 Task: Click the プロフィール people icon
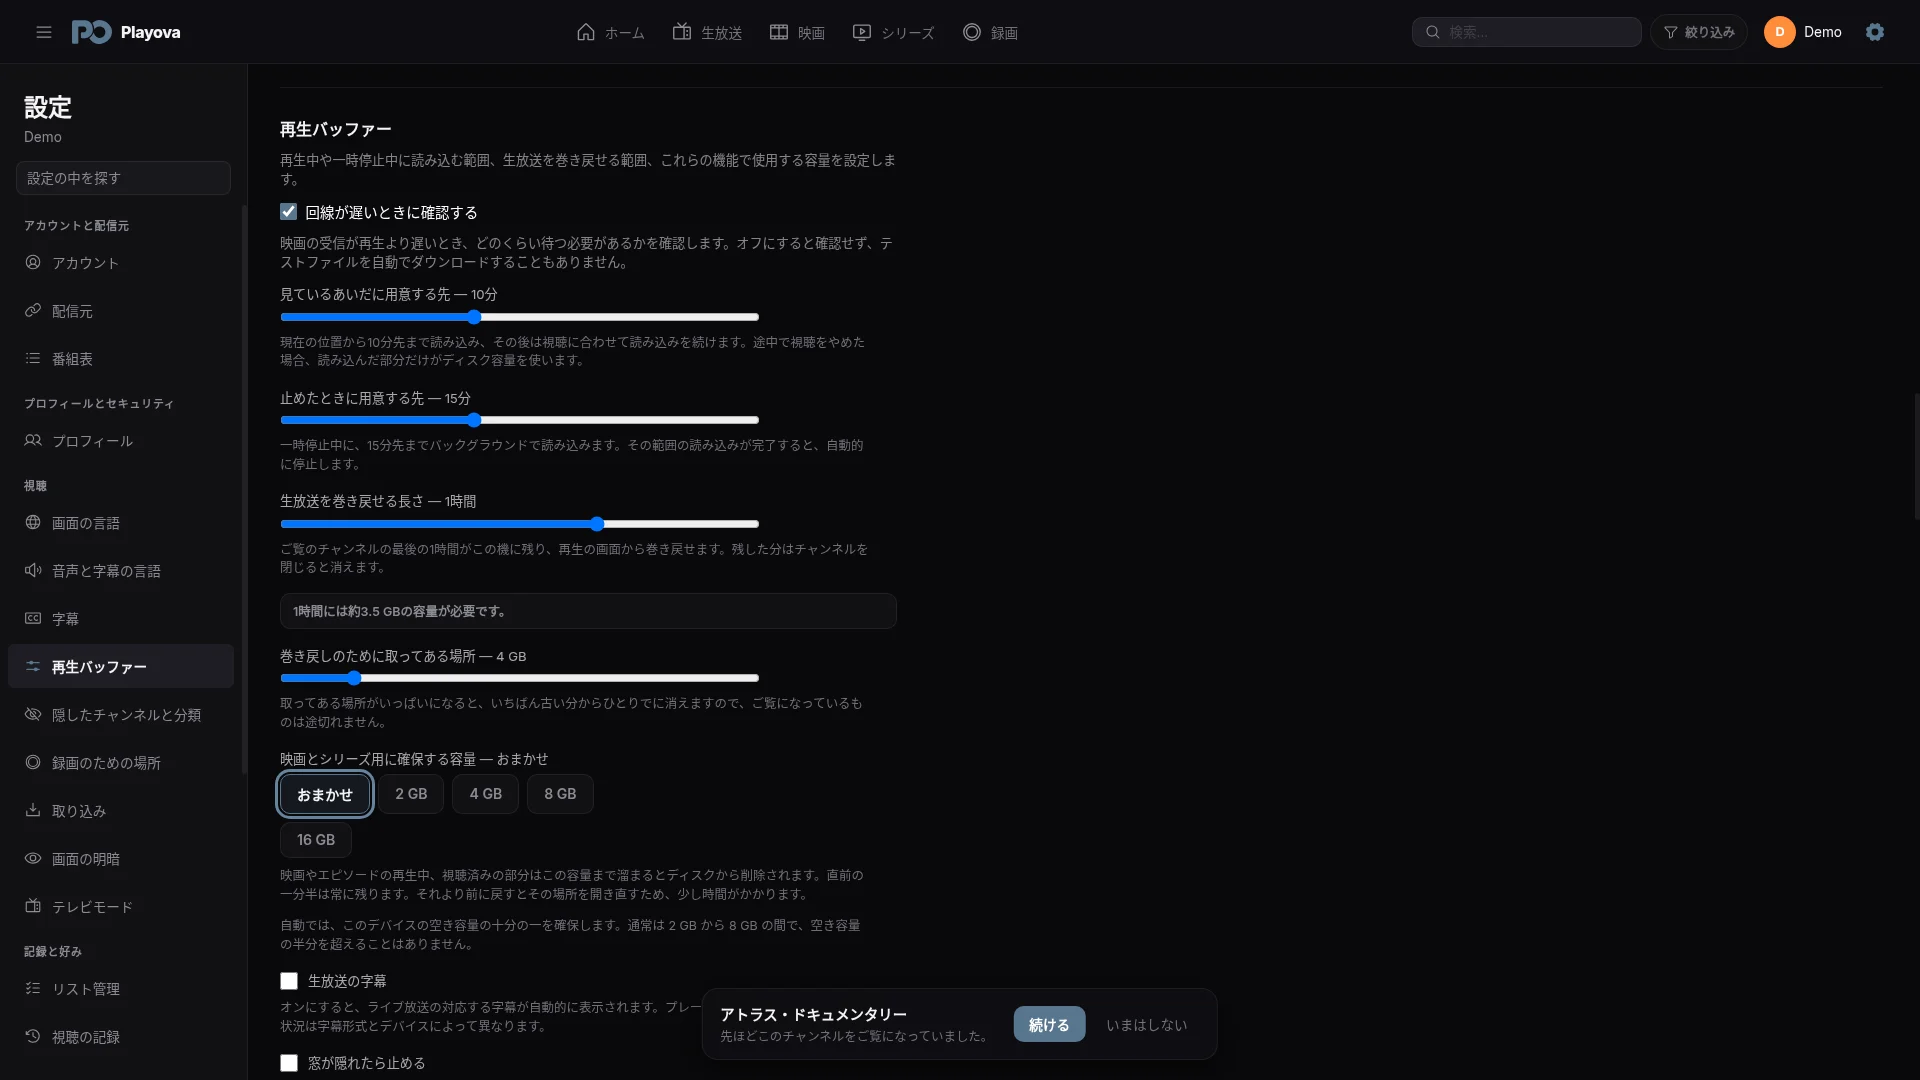tap(33, 440)
